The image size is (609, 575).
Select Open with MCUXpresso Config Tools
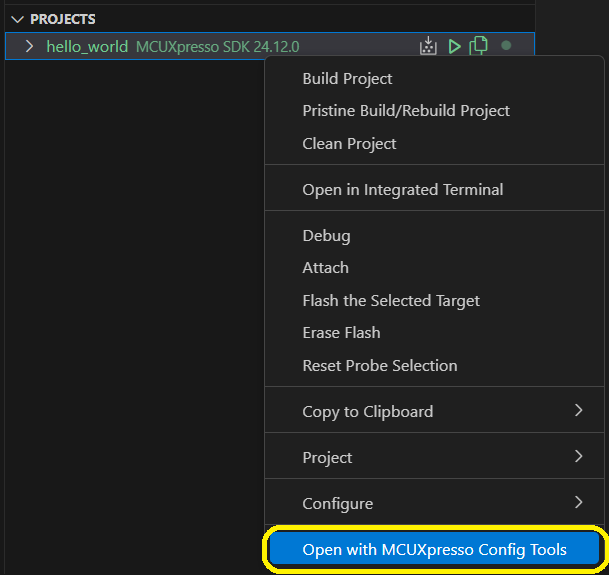click(434, 549)
